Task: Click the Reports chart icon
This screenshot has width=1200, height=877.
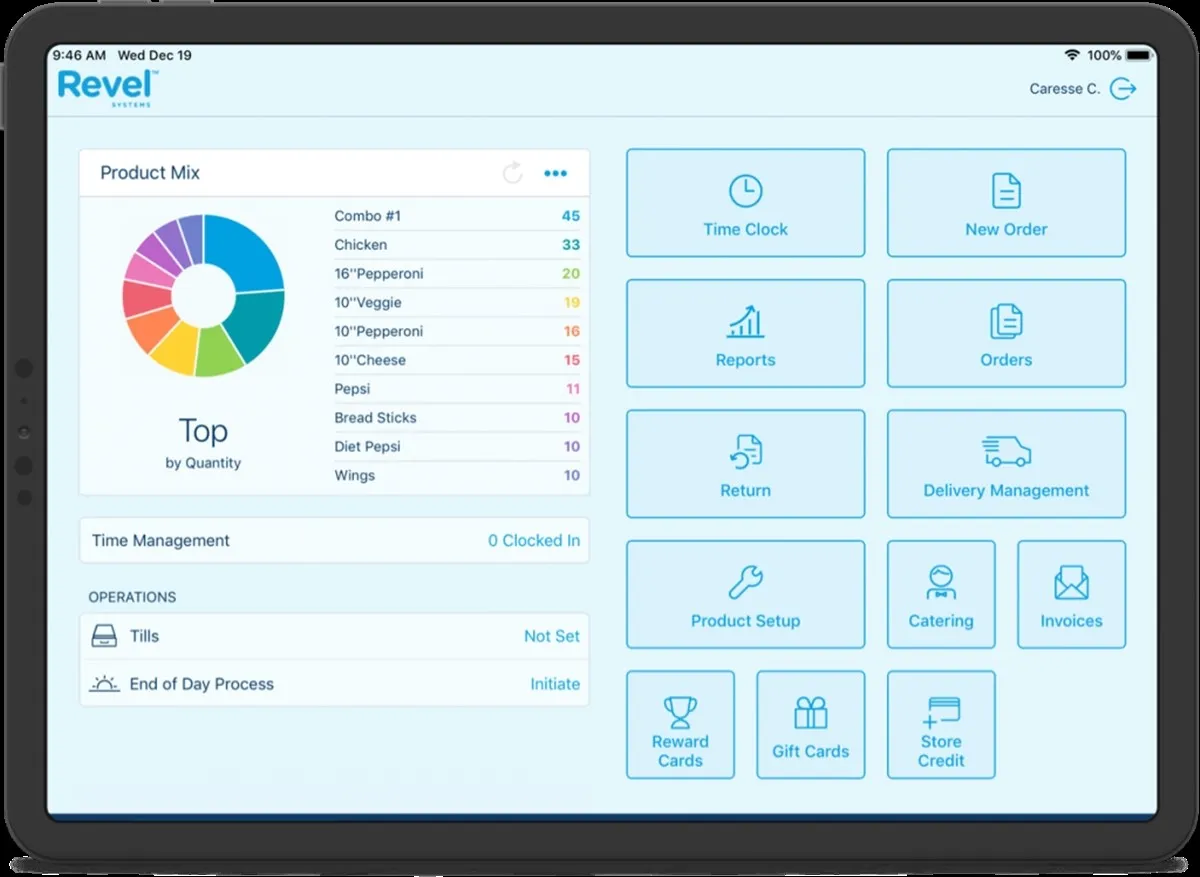Action: tap(745, 320)
